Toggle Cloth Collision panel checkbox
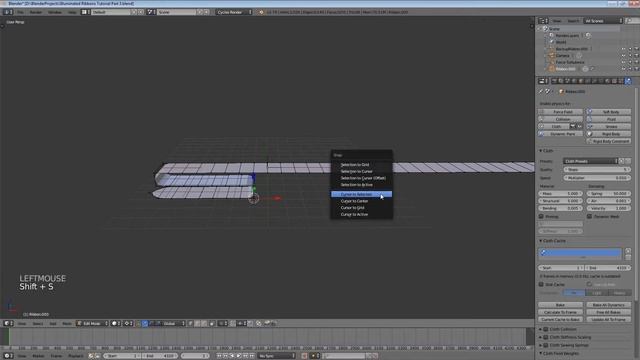This screenshot has width=640, height=360. [546, 329]
